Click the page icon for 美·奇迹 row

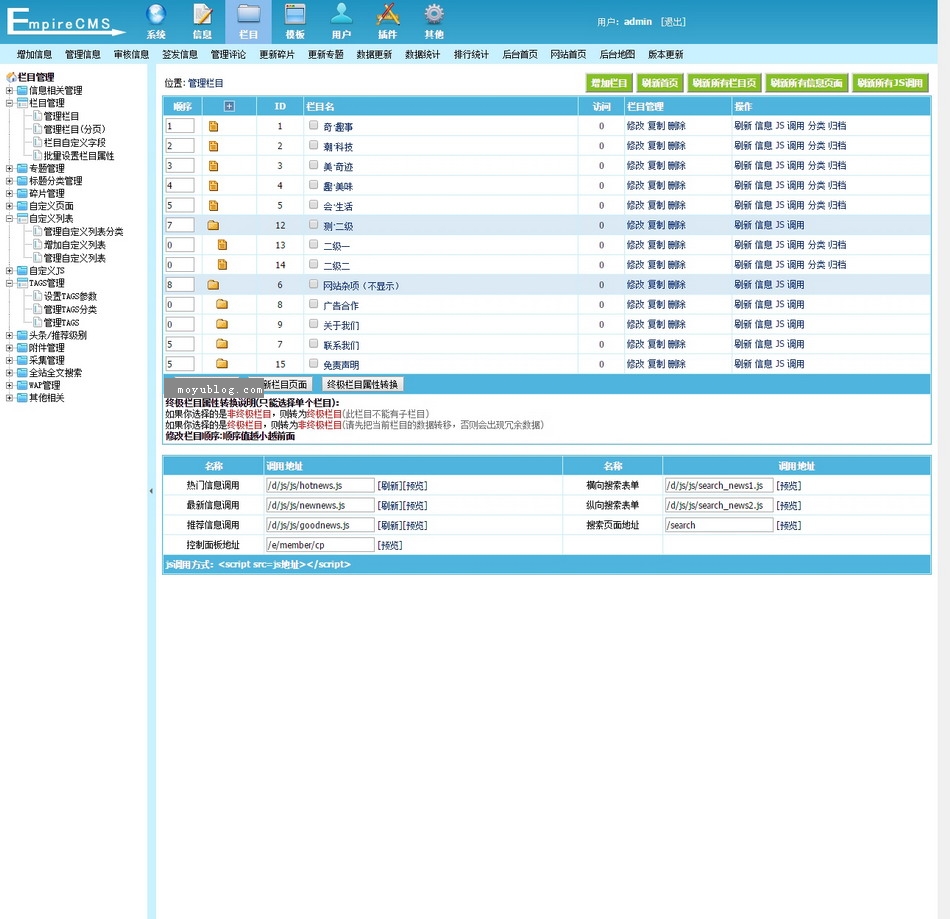[x=213, y=166]
